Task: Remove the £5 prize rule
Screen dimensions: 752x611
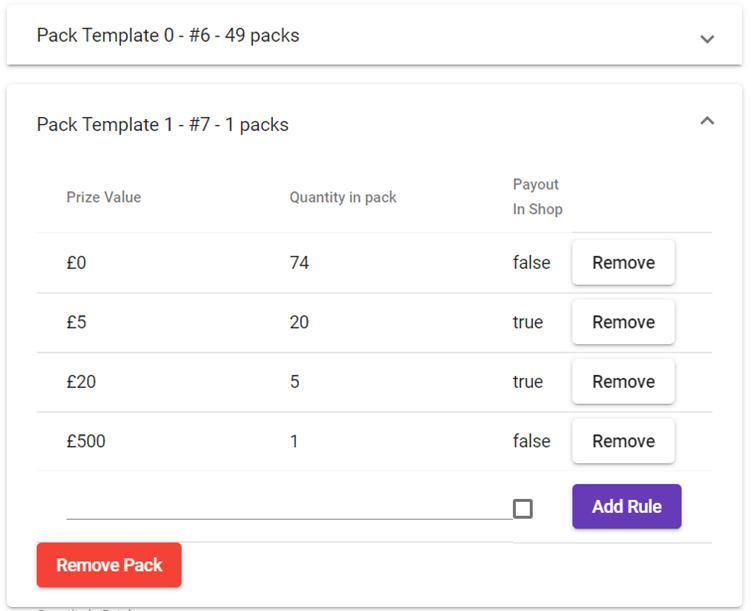Action: 623,322
